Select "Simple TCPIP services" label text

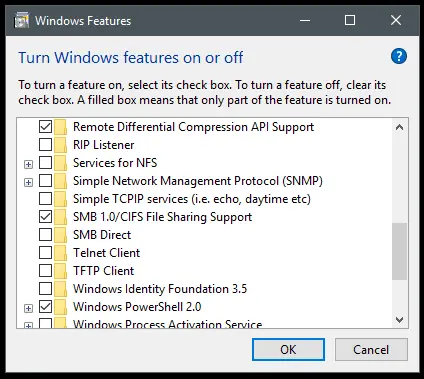(192, 199)
